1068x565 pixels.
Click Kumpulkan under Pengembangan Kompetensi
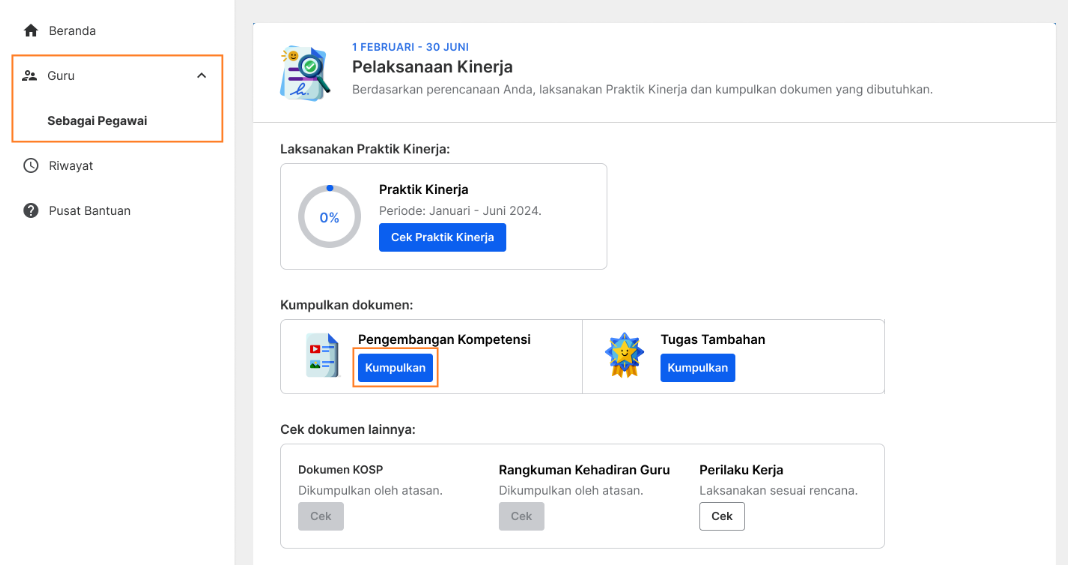point(395,368)
